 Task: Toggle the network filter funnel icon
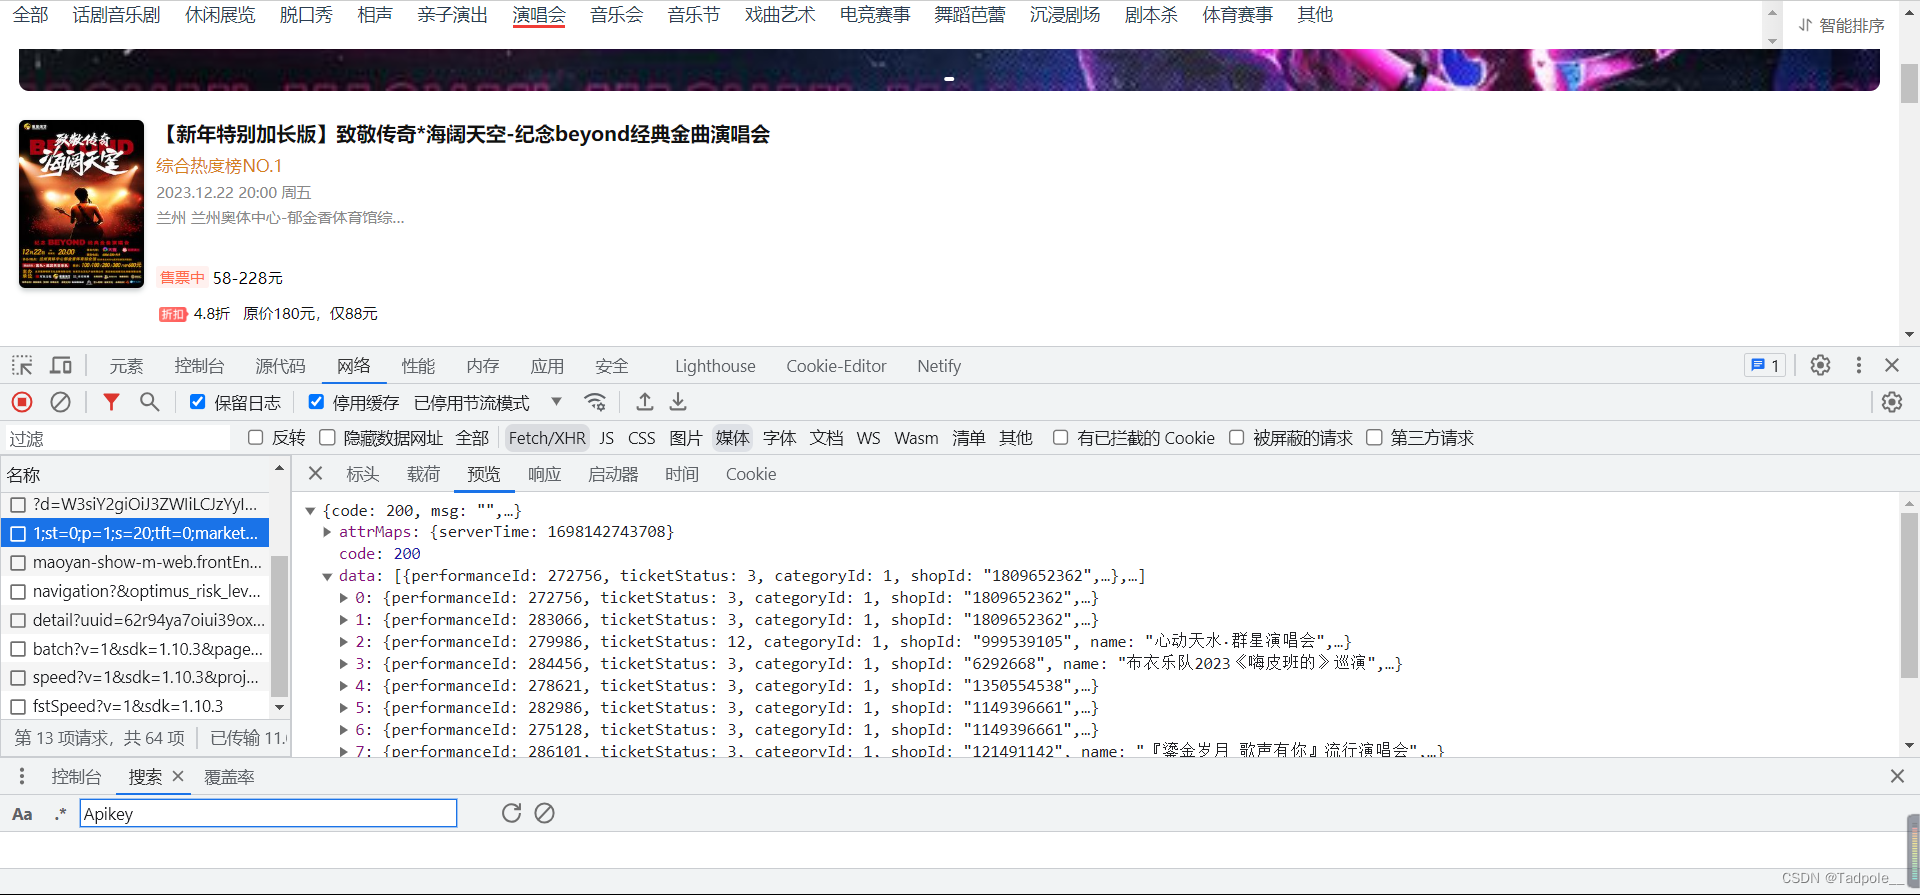coord(111,402)
